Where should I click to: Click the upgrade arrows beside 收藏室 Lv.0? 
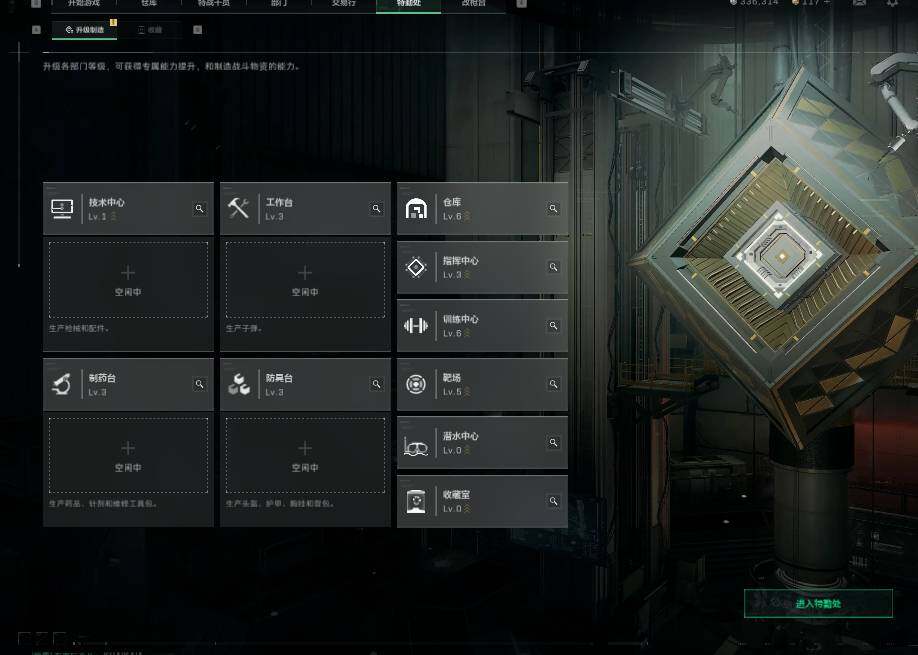[467, 509]
